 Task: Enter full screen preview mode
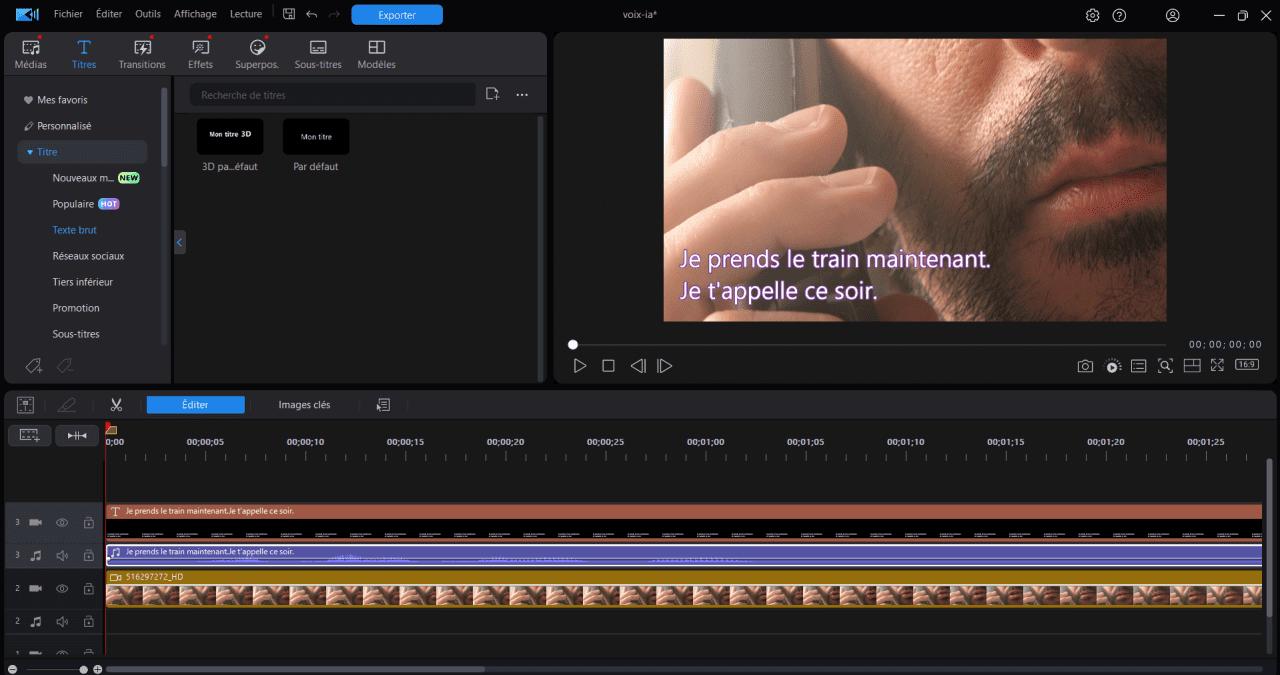tap(1217, 366)
